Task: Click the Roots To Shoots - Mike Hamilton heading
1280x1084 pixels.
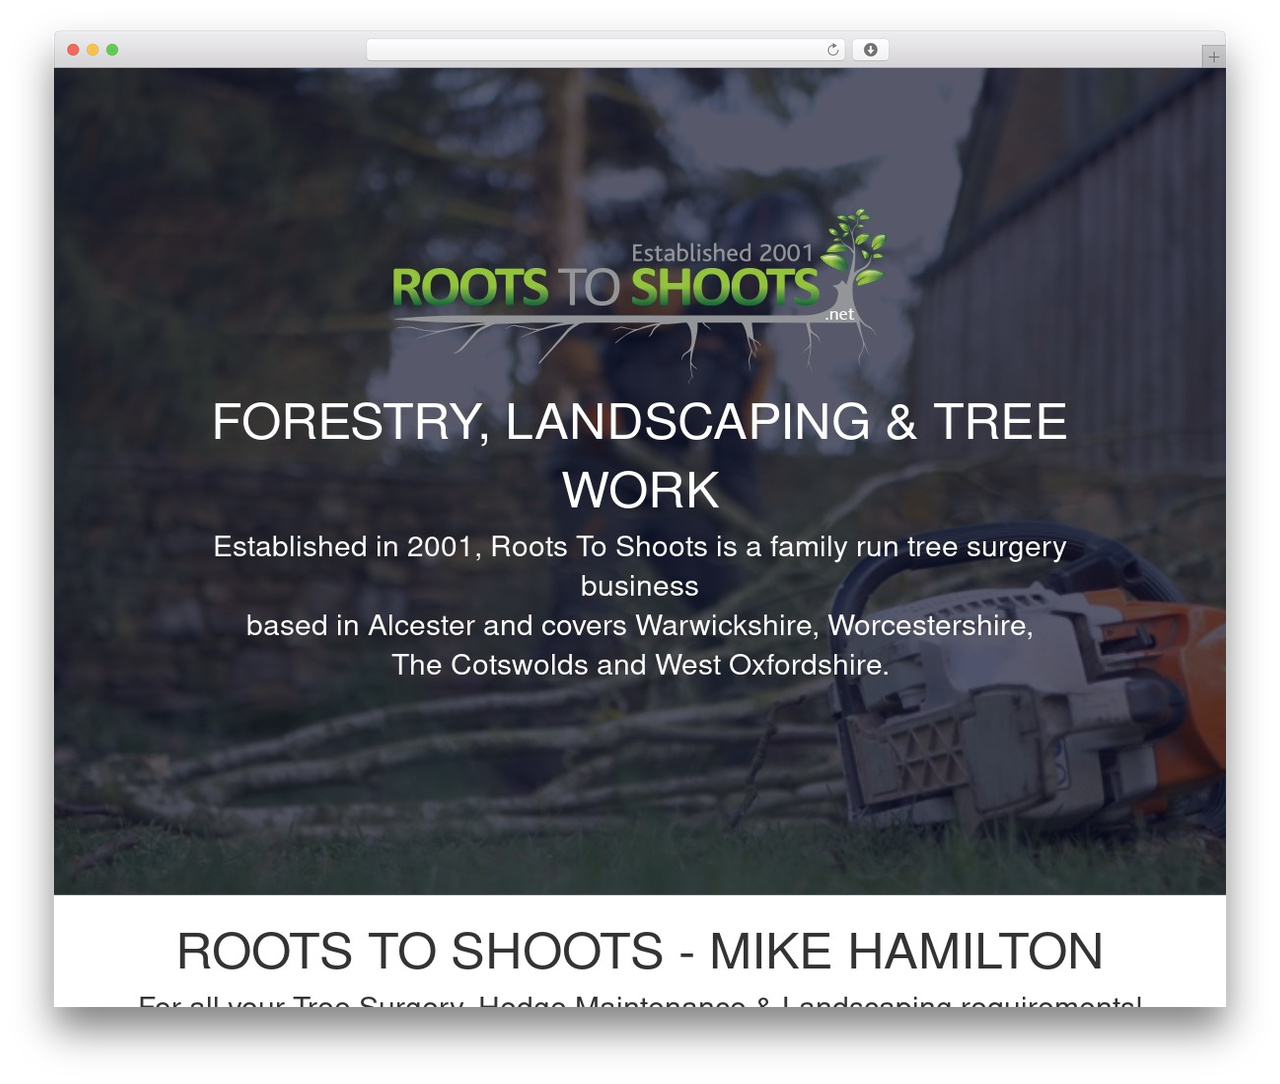Action: 640,950
